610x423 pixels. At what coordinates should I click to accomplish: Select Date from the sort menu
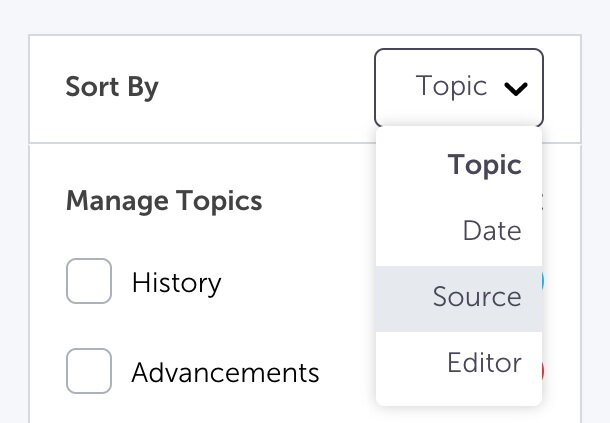click(491, 231)
